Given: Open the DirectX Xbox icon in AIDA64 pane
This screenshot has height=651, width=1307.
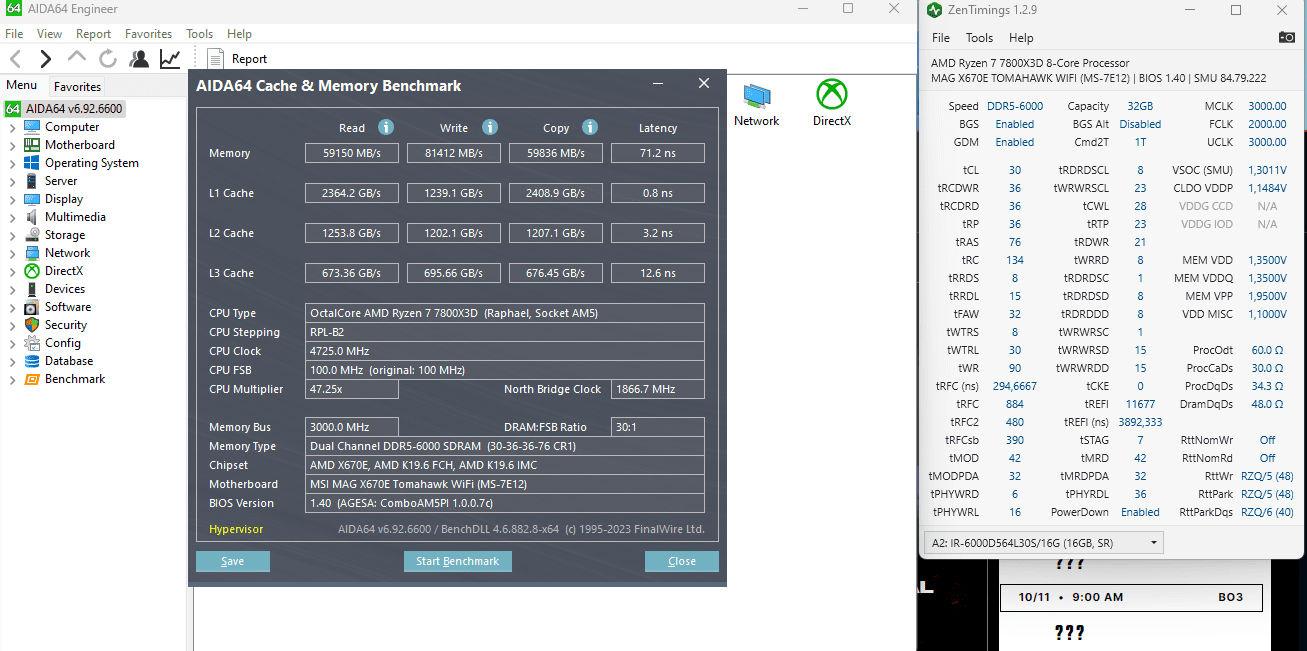Looking at the screenshot, I should [831, 95].
